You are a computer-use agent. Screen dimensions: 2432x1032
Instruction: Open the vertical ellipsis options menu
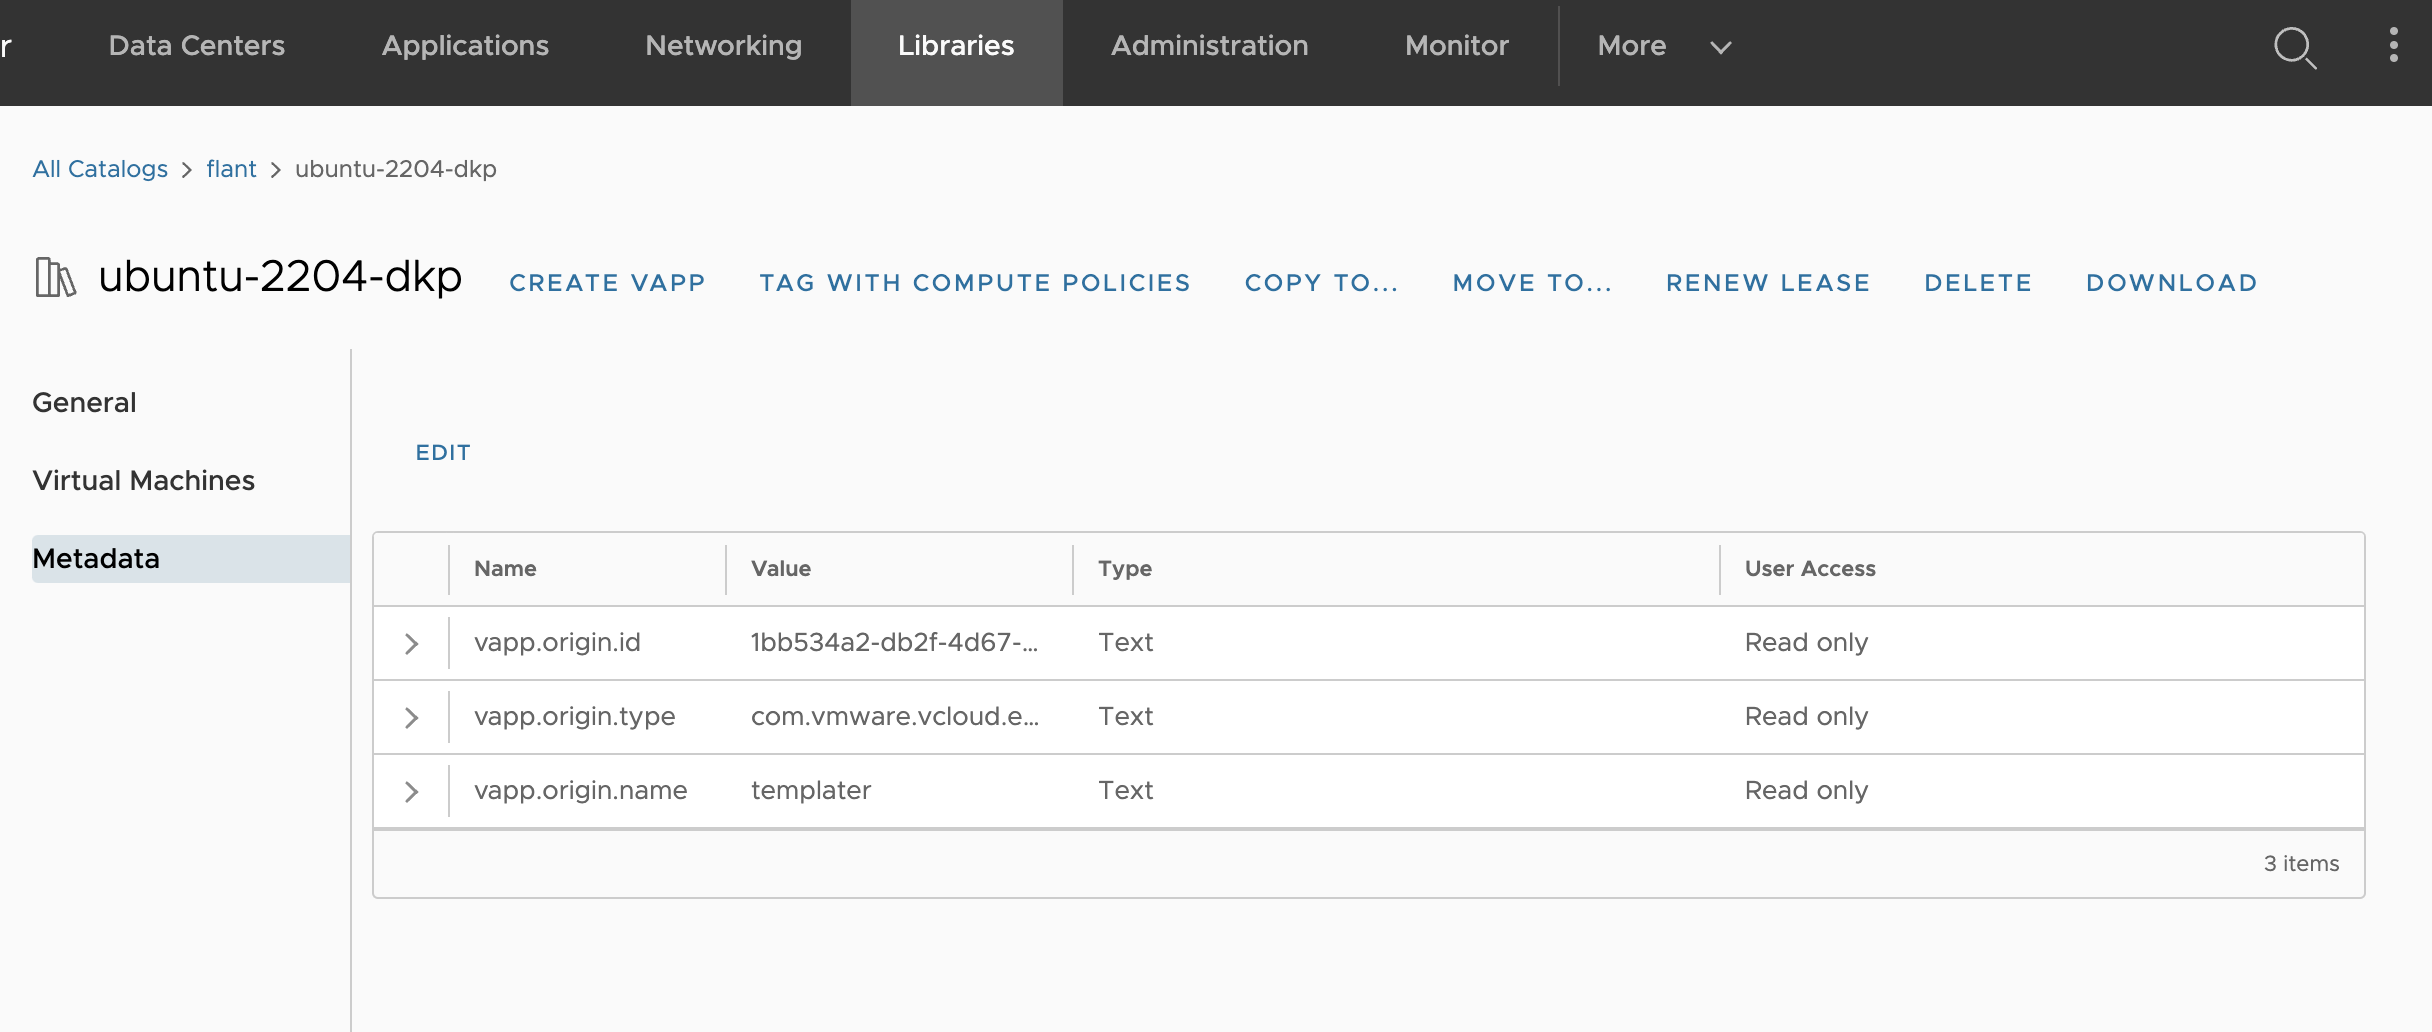tap(2393, 46)
